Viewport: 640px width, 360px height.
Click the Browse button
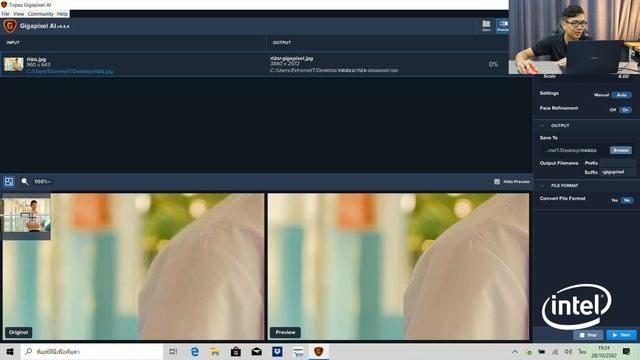point(620,150)
